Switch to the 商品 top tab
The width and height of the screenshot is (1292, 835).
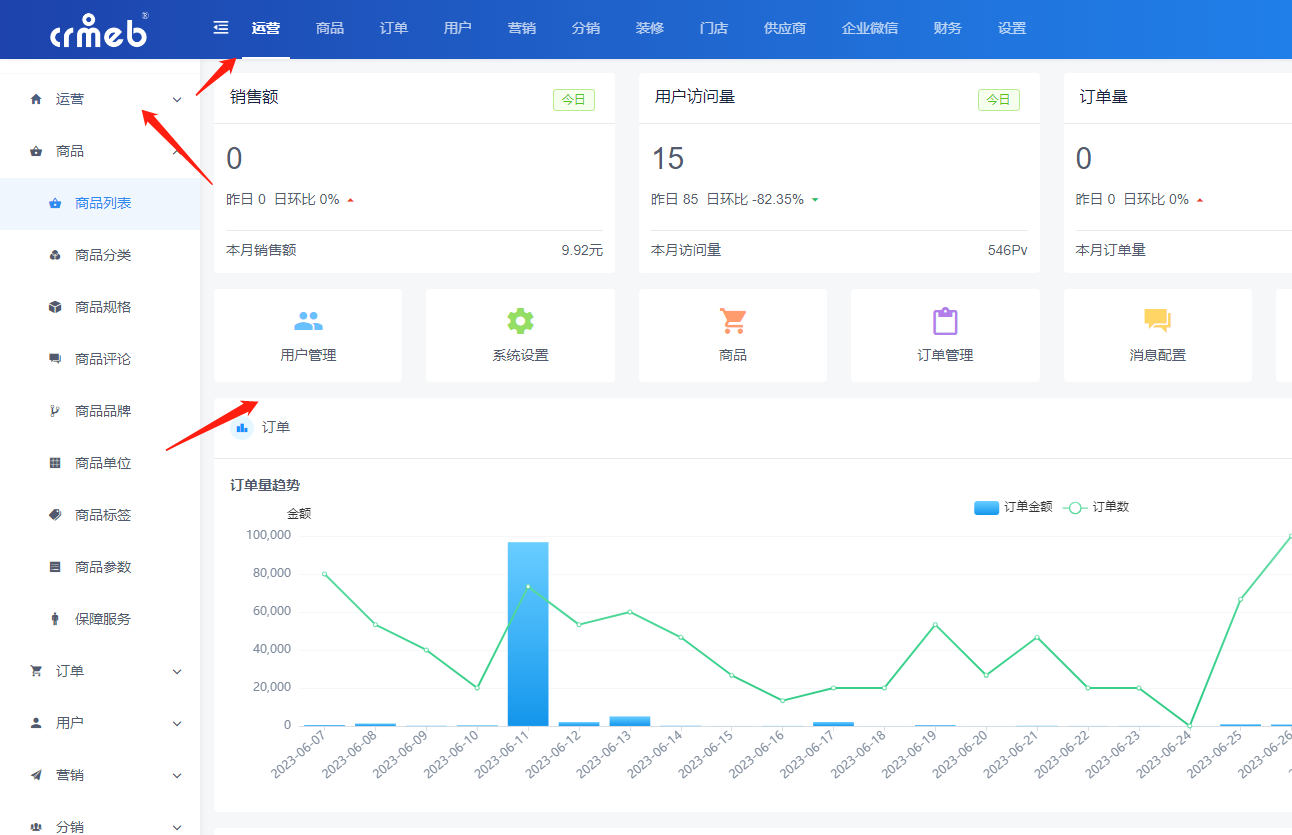(x=330, y=28)
